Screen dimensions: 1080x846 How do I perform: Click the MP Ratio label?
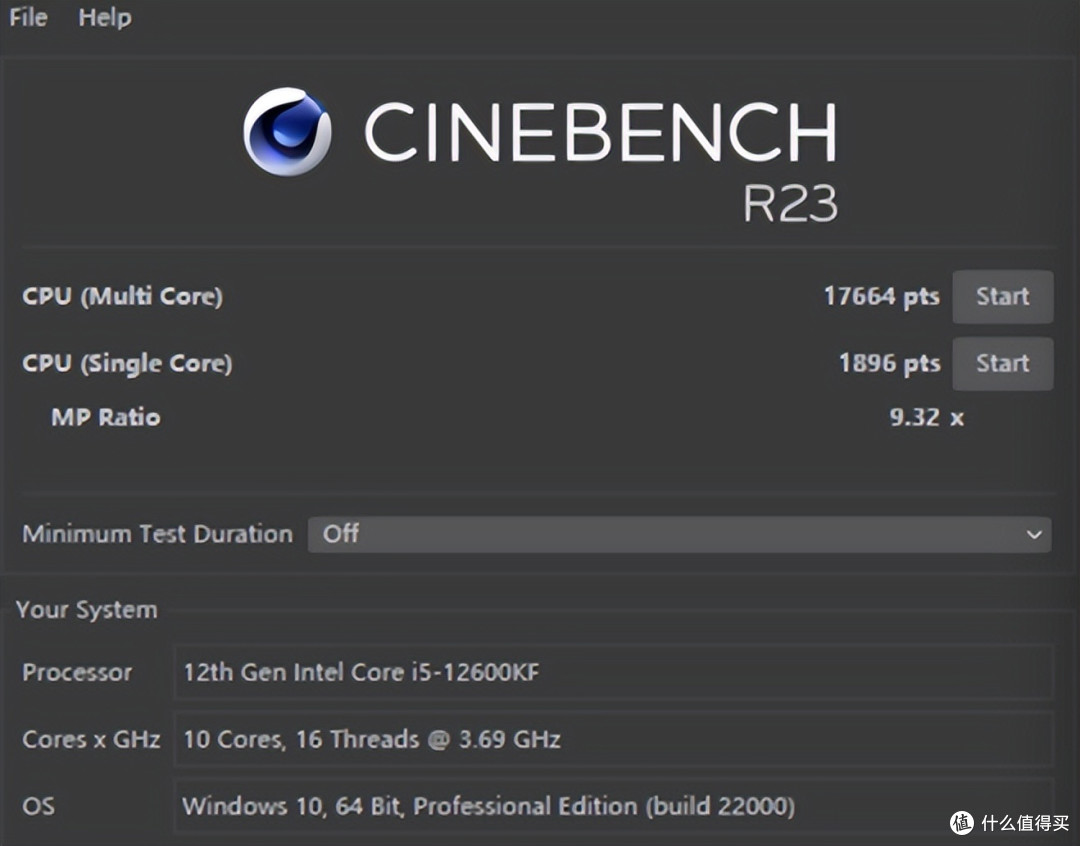tap(106, 417)
